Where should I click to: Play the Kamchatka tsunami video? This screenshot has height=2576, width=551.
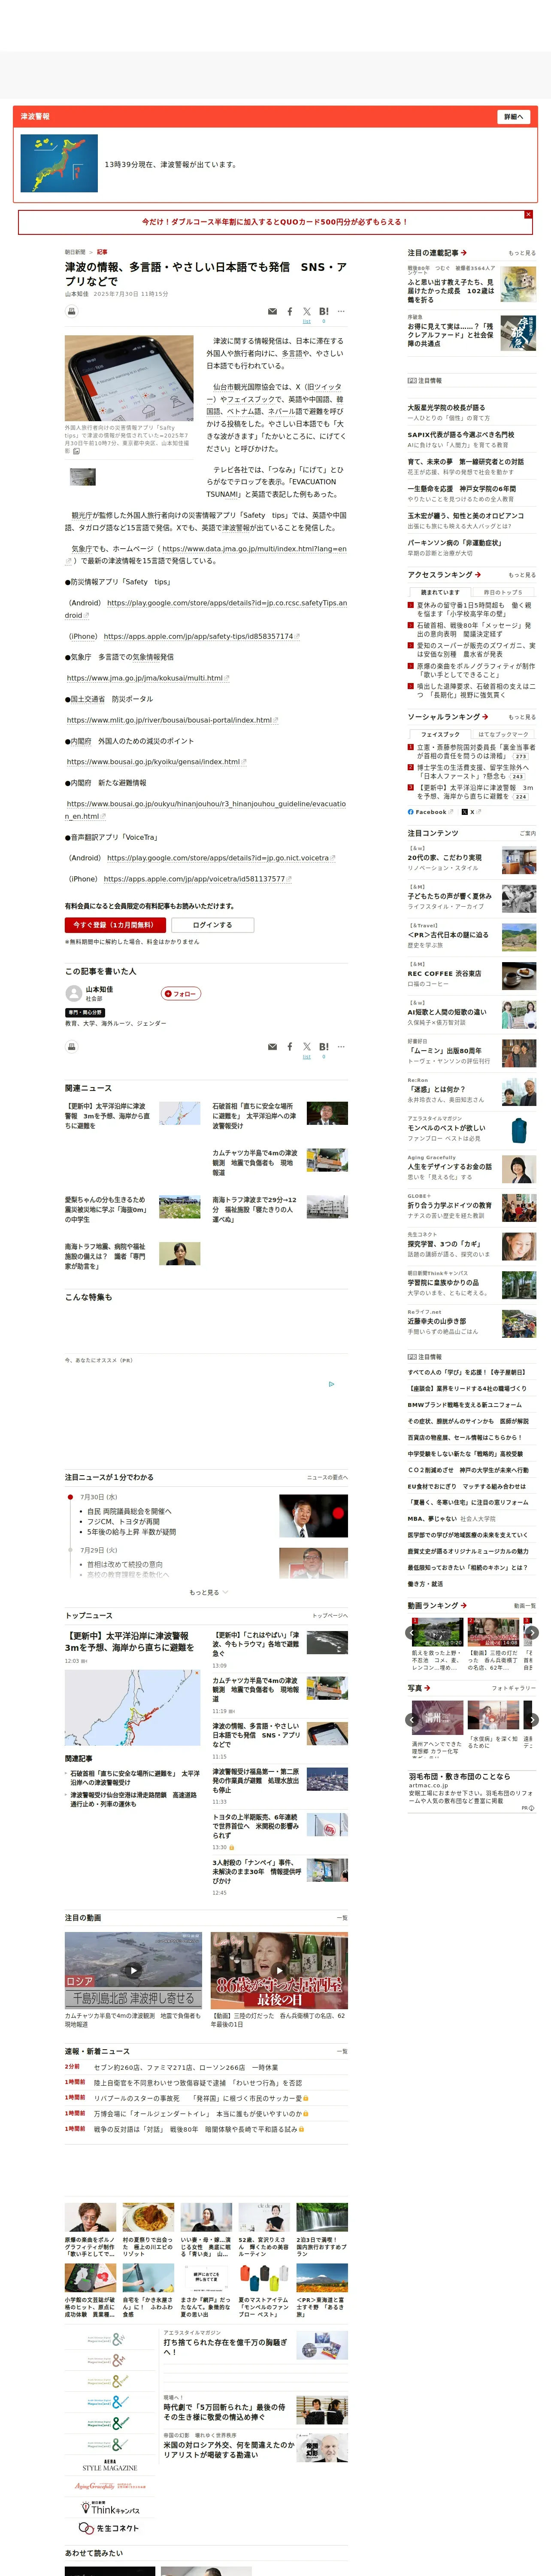pyautogui.click(x=133, y=1970)
